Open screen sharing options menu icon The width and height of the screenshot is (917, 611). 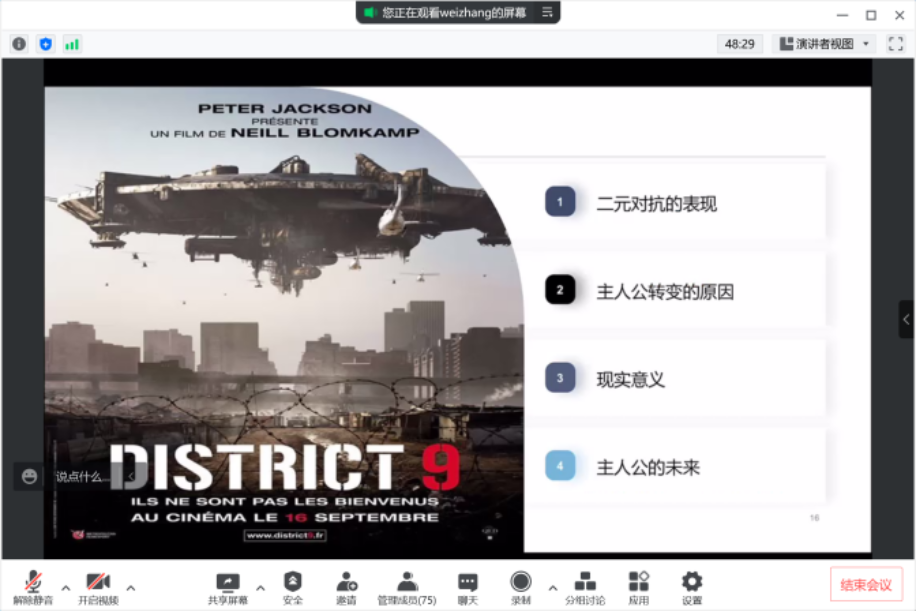point(547,12)
